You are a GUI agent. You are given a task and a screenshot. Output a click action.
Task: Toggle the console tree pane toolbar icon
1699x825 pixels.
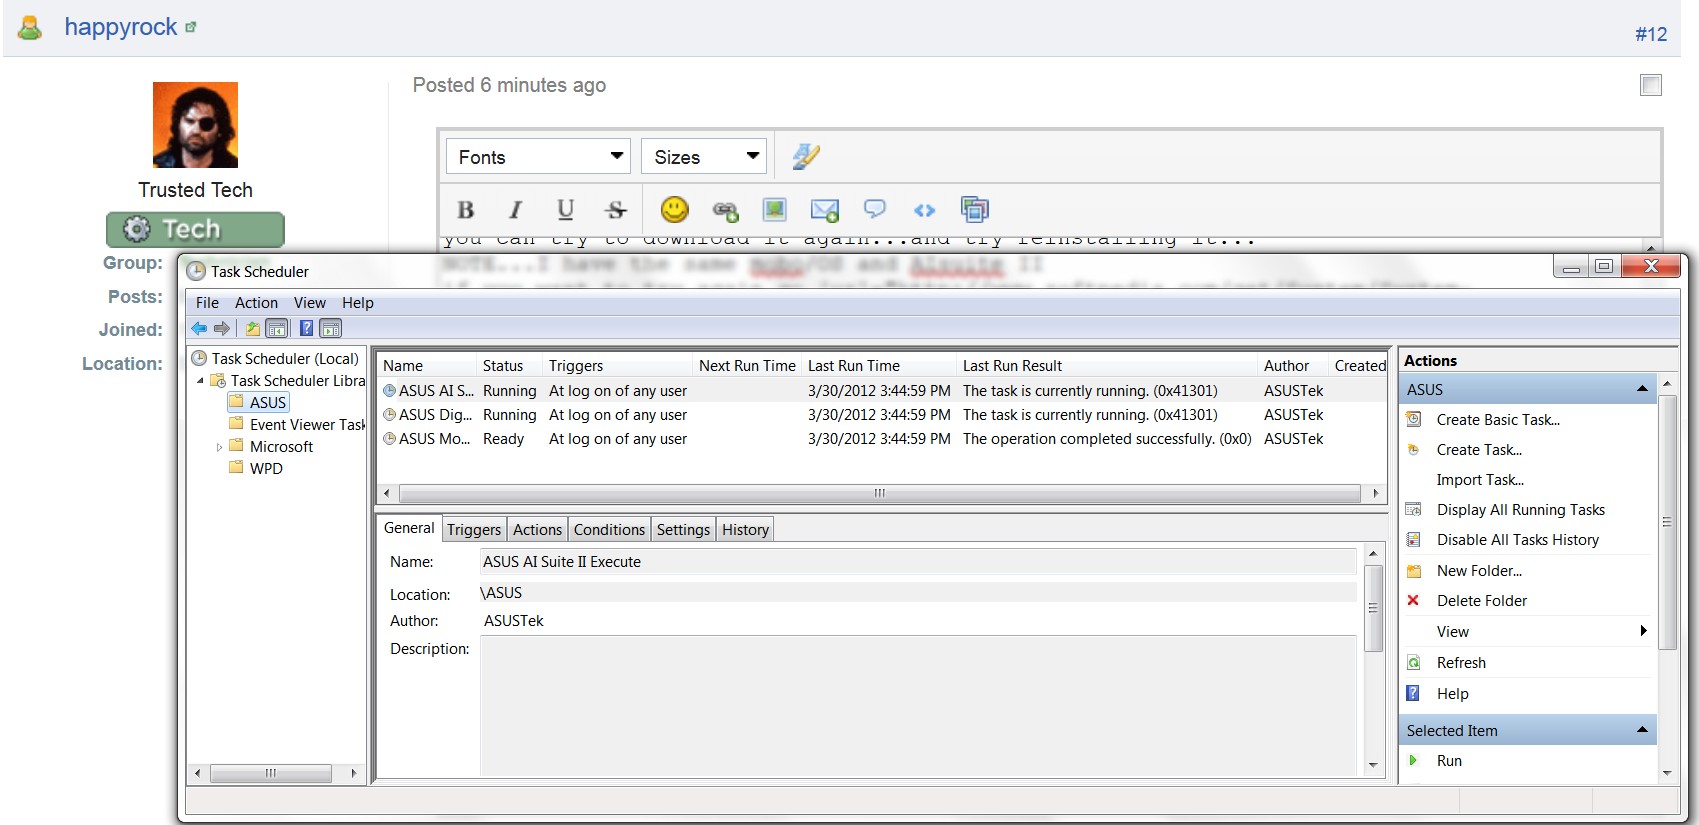[x=277, y=328]
